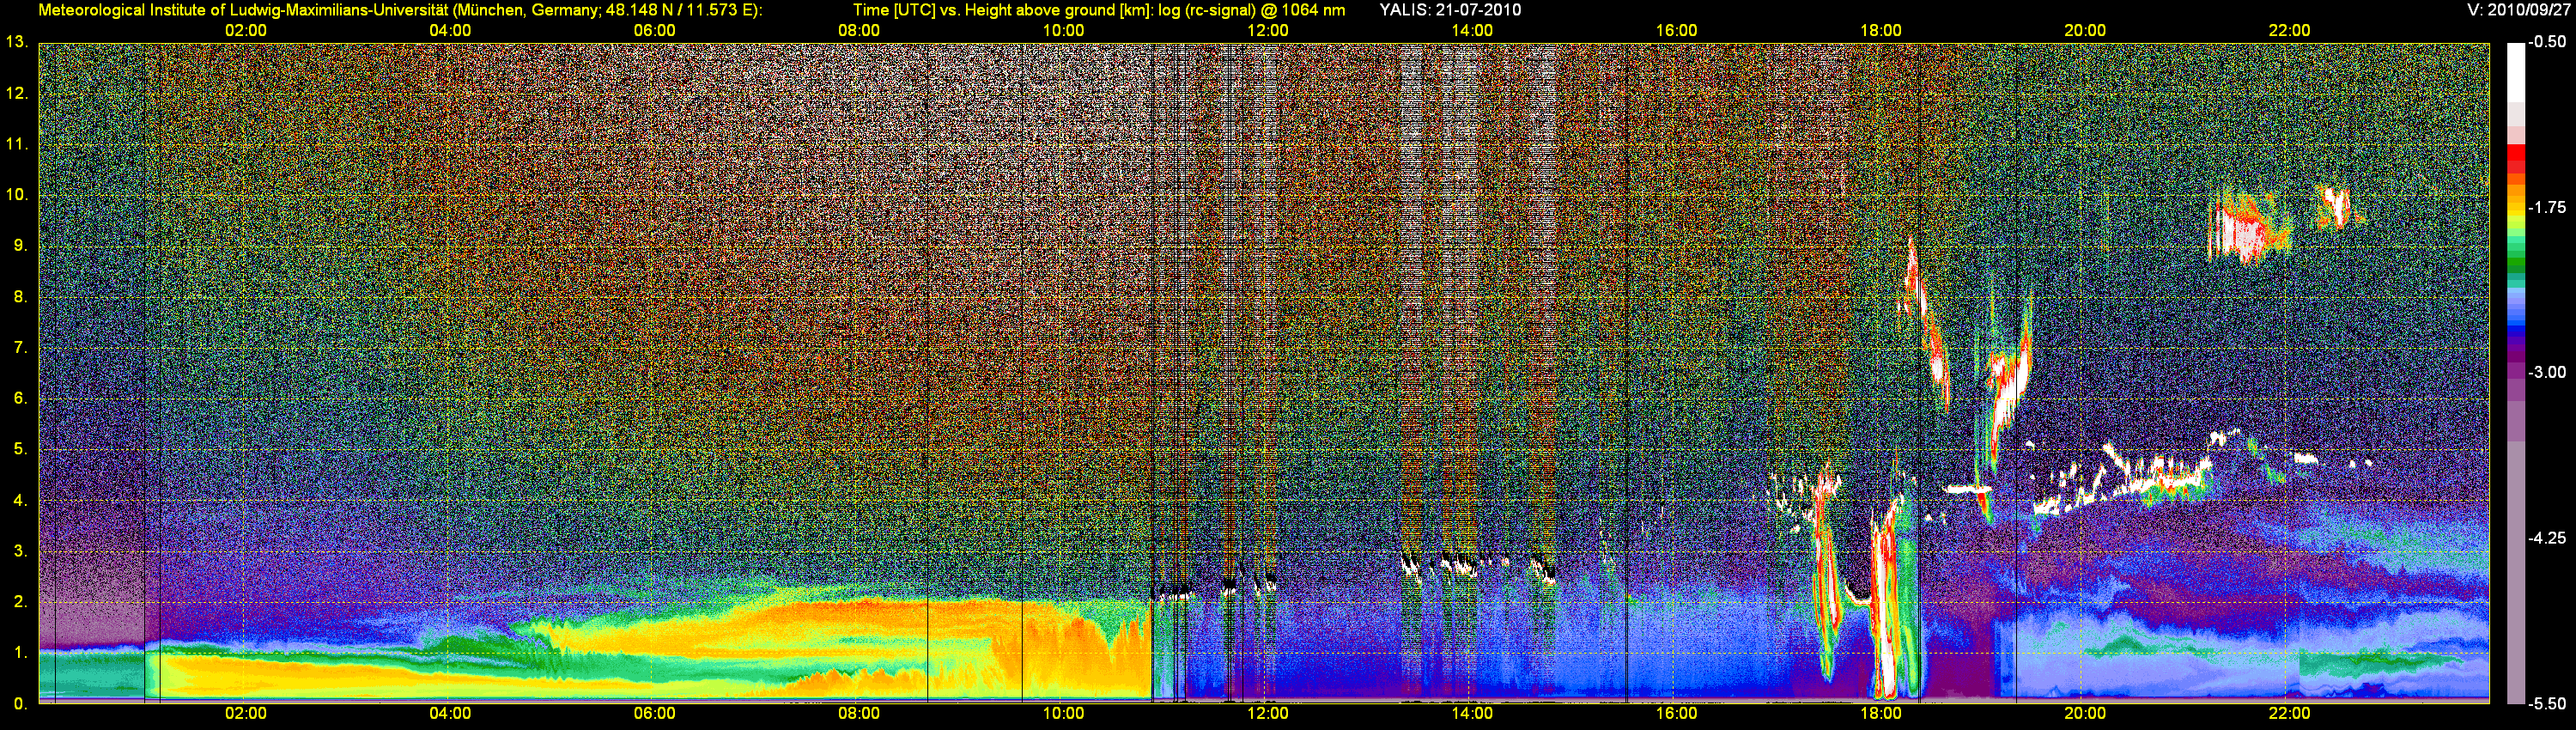Click the 13 km height axis label

point(15,42)
